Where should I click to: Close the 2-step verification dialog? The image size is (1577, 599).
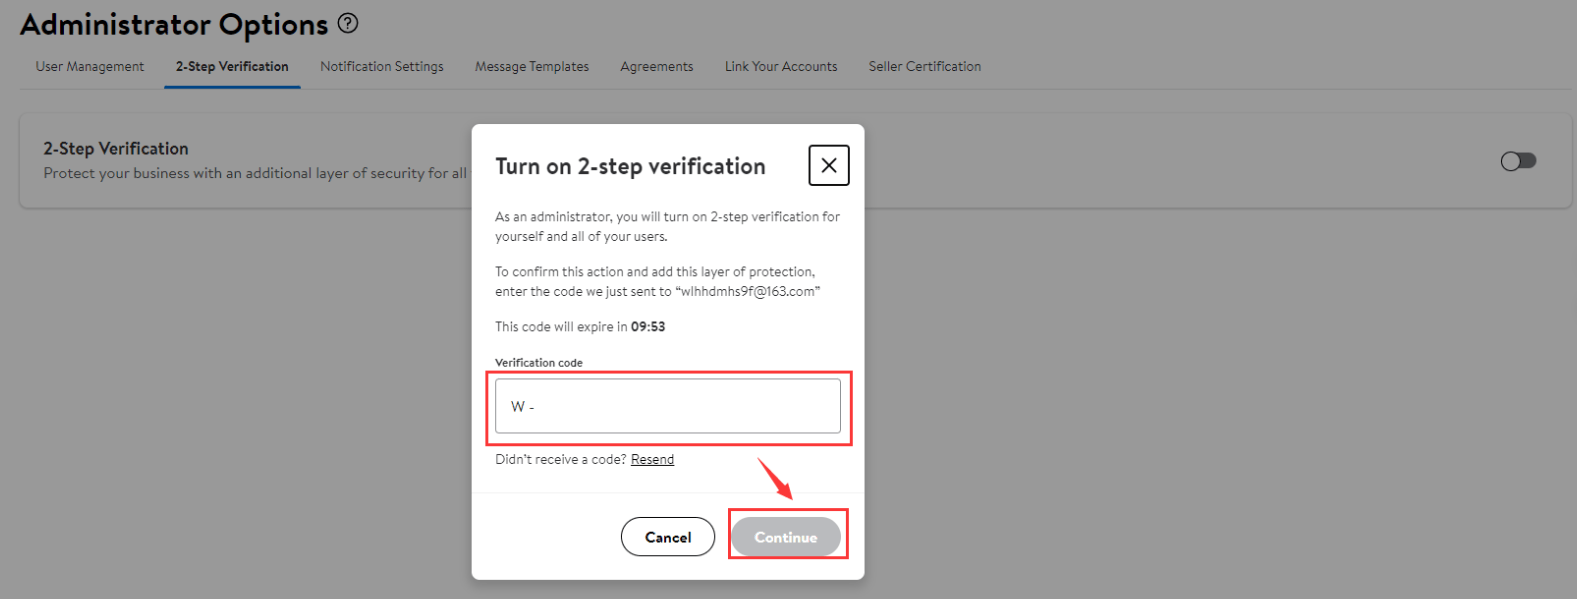tap(828, 166)
